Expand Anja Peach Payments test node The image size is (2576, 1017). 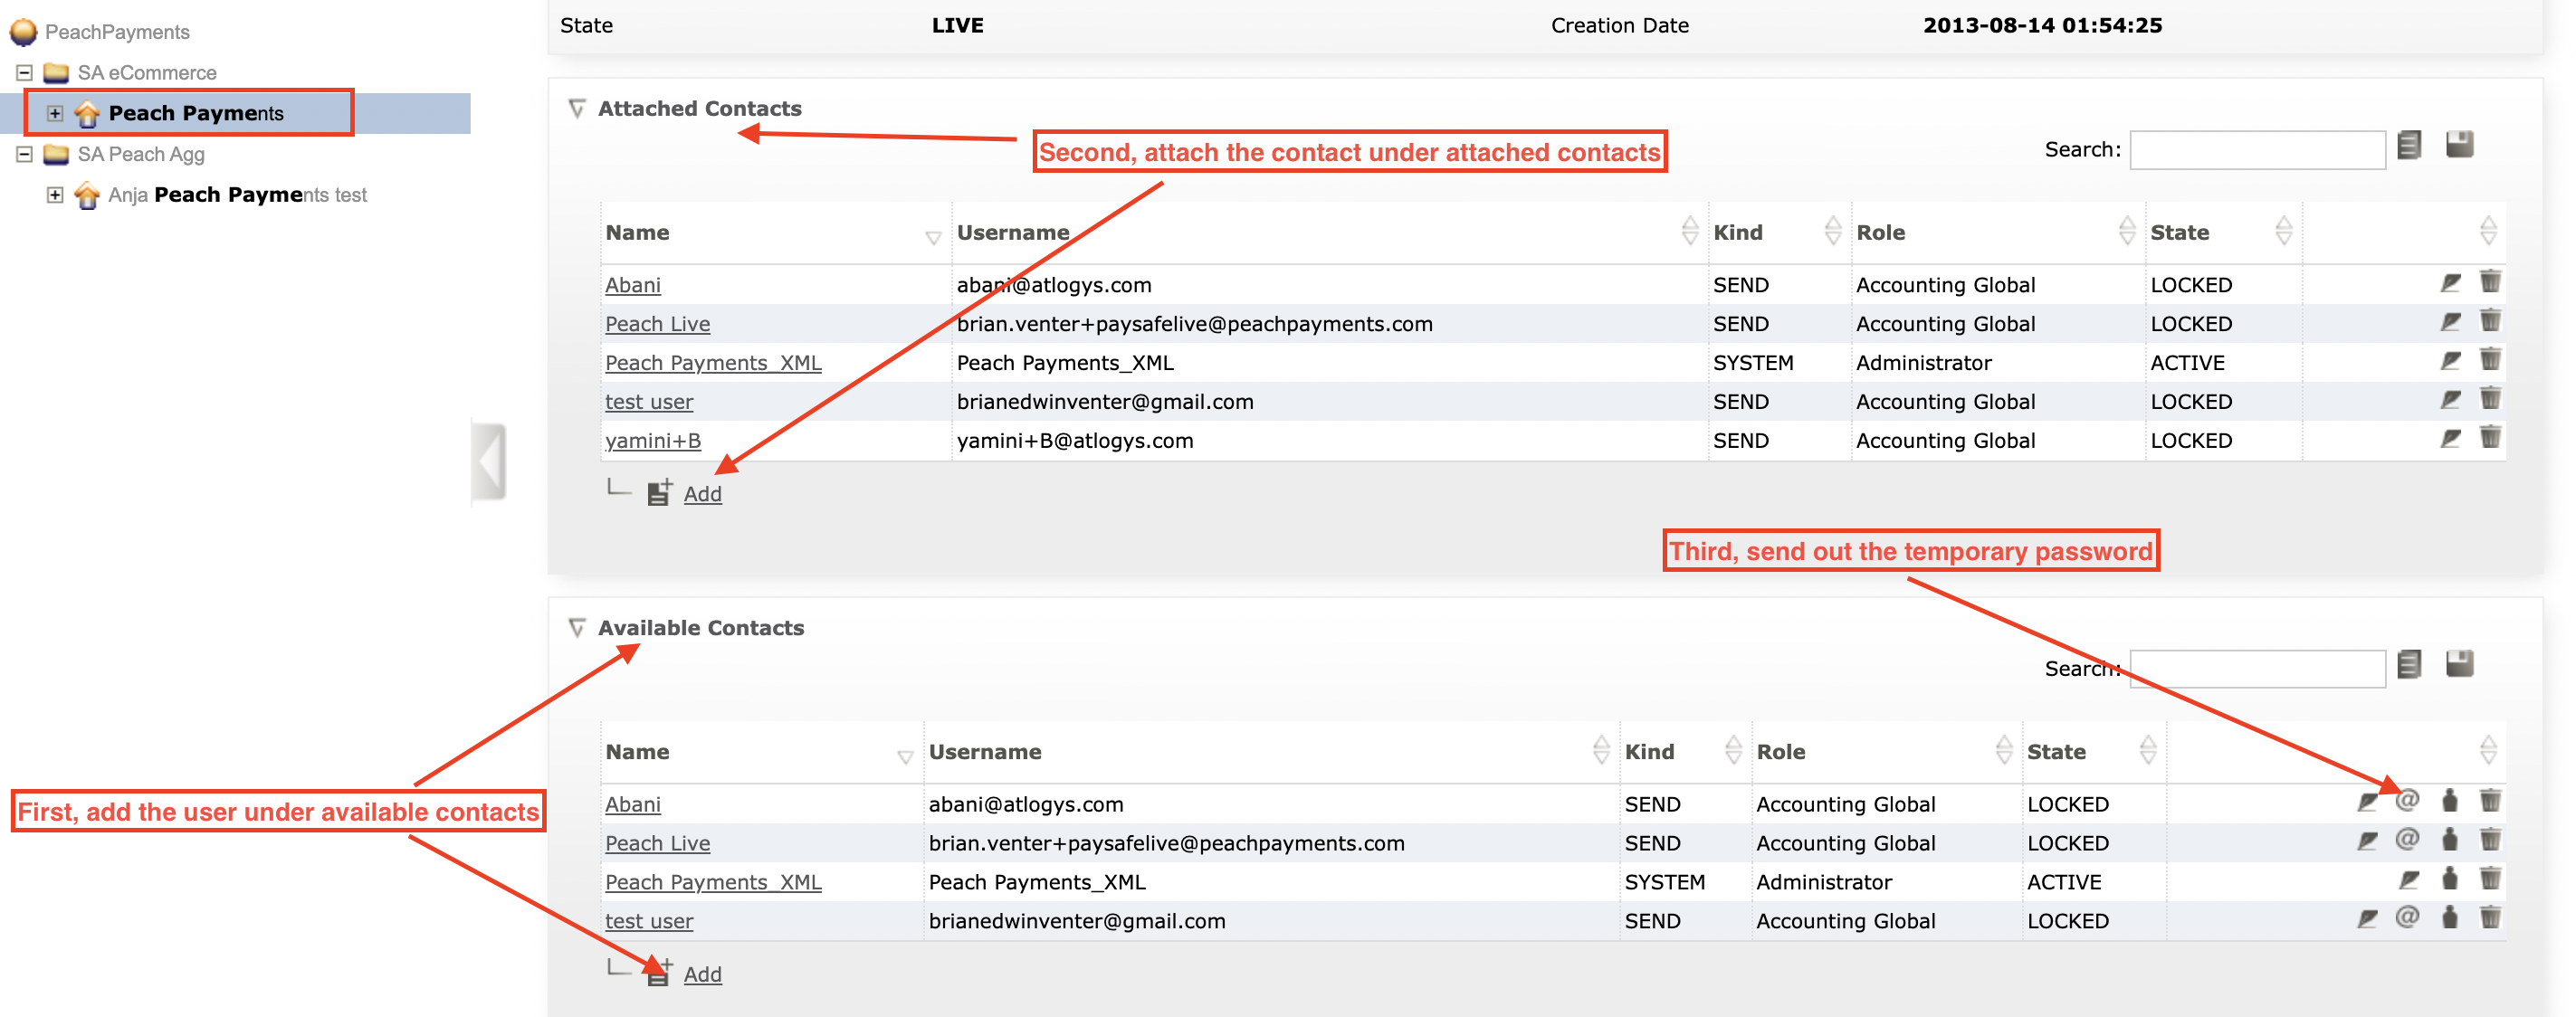click(55, 195)
